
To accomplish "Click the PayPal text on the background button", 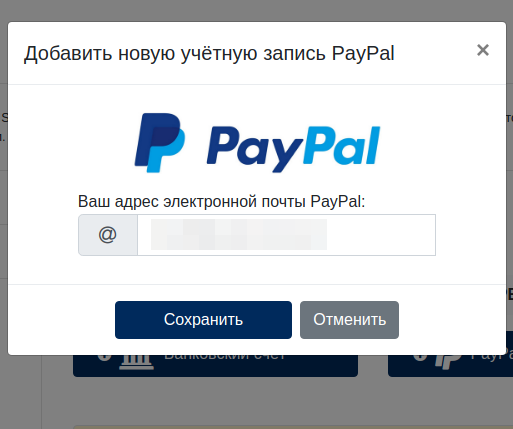I will 492,358.
